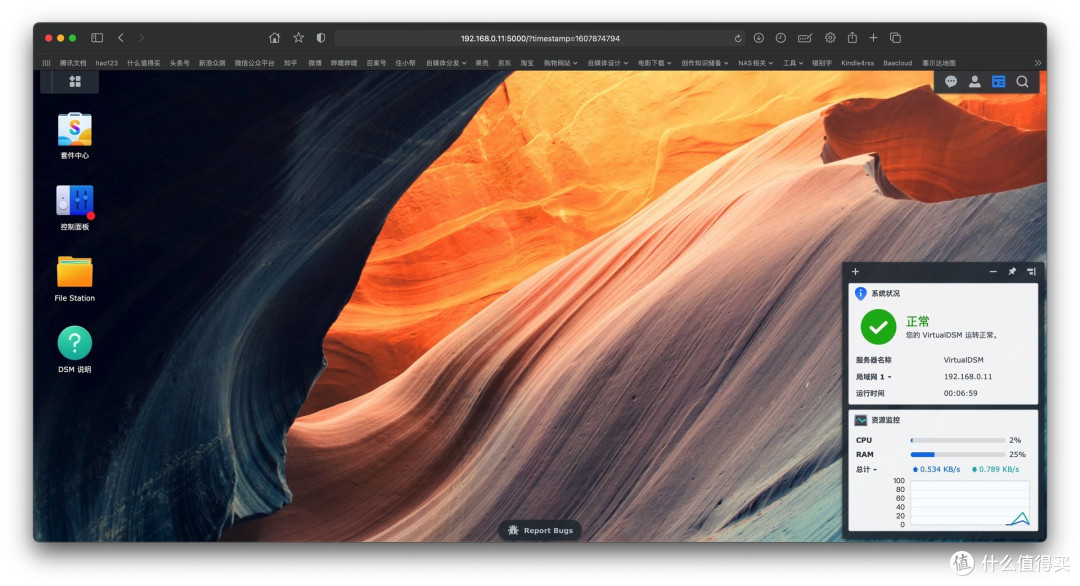The width and height of the screenshot is (1080, 586).
Task: Add a widget with plus button
Action: (x=855, y=272)
